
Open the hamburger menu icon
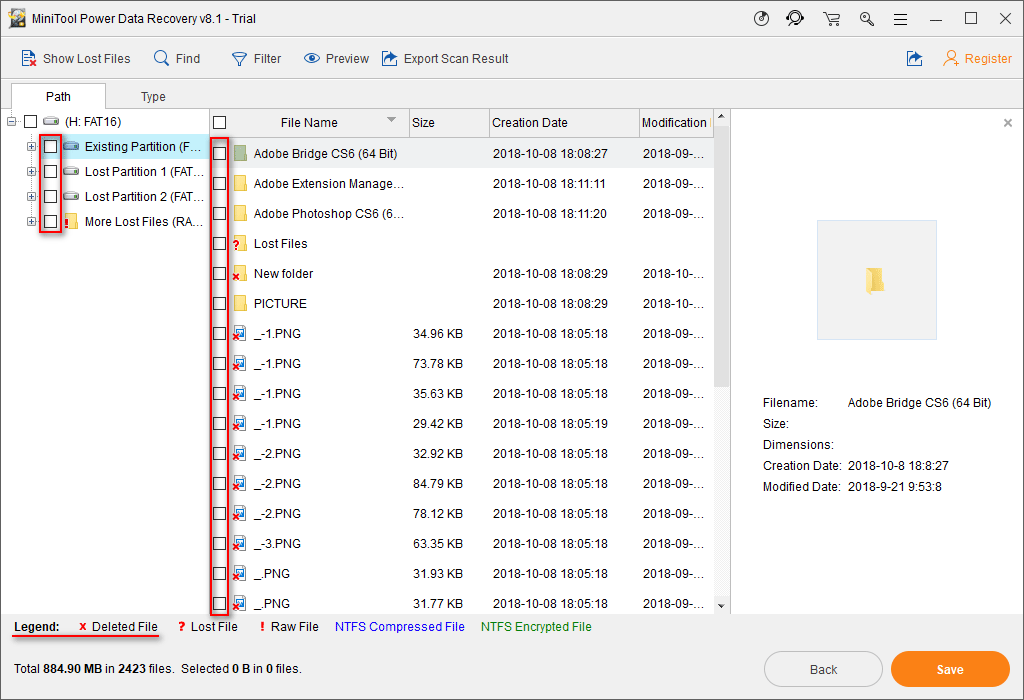coord(901,20)
